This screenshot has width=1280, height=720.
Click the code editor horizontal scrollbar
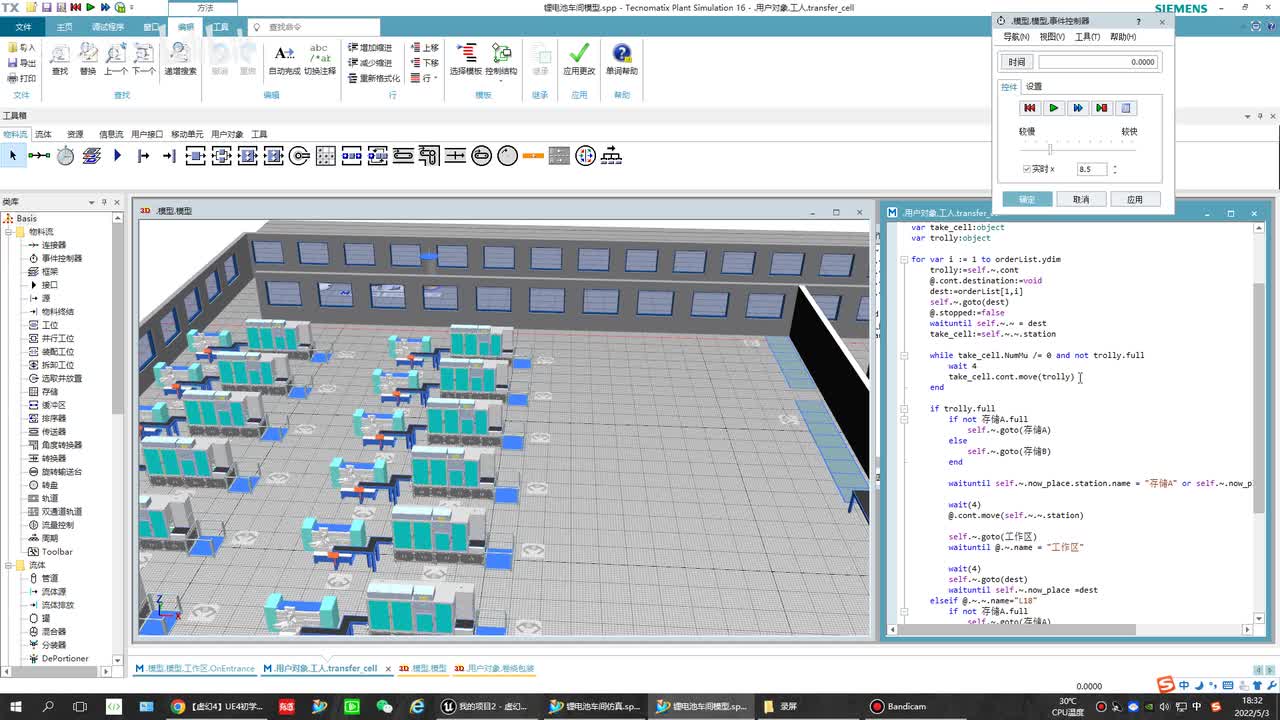[x=1069, y=630]
